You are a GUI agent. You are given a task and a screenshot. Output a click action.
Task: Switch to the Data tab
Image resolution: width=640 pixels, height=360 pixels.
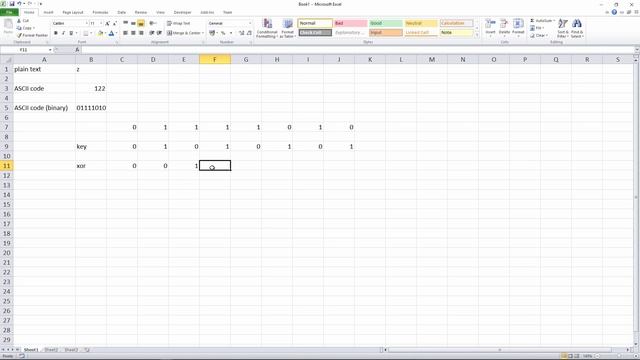[122, 12]
